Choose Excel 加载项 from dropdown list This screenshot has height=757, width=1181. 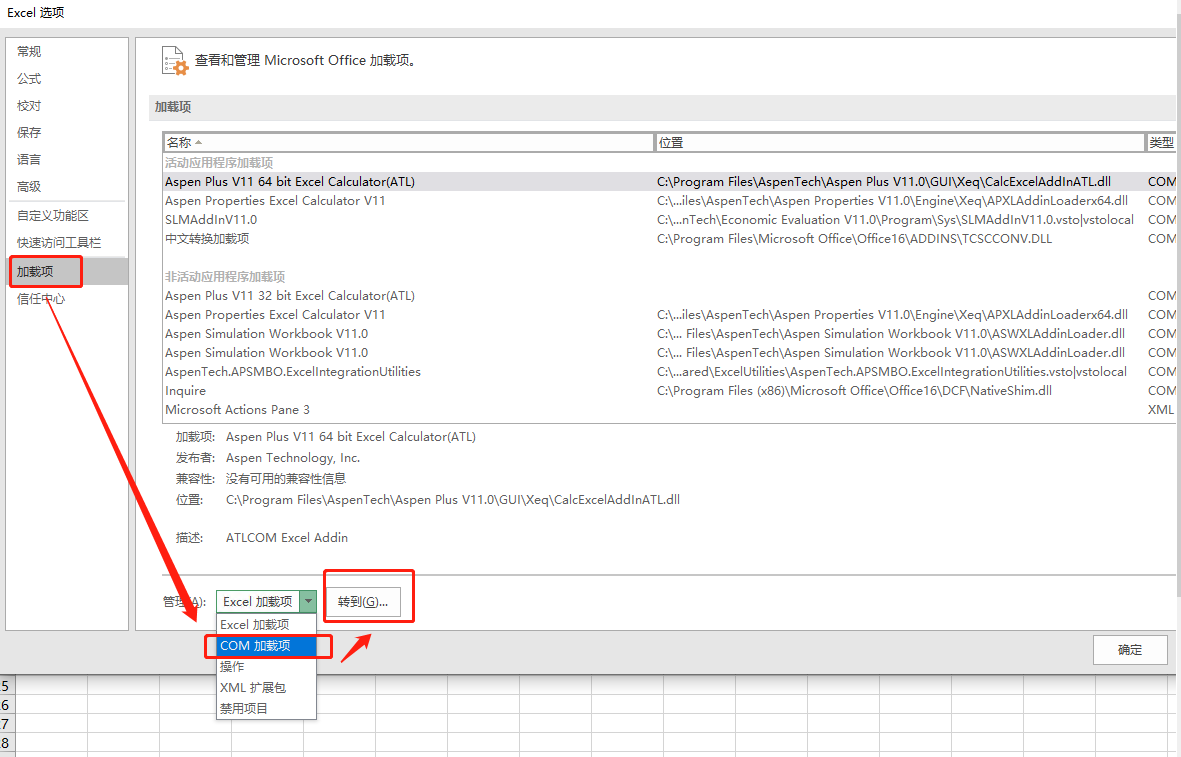pos(266,624)
